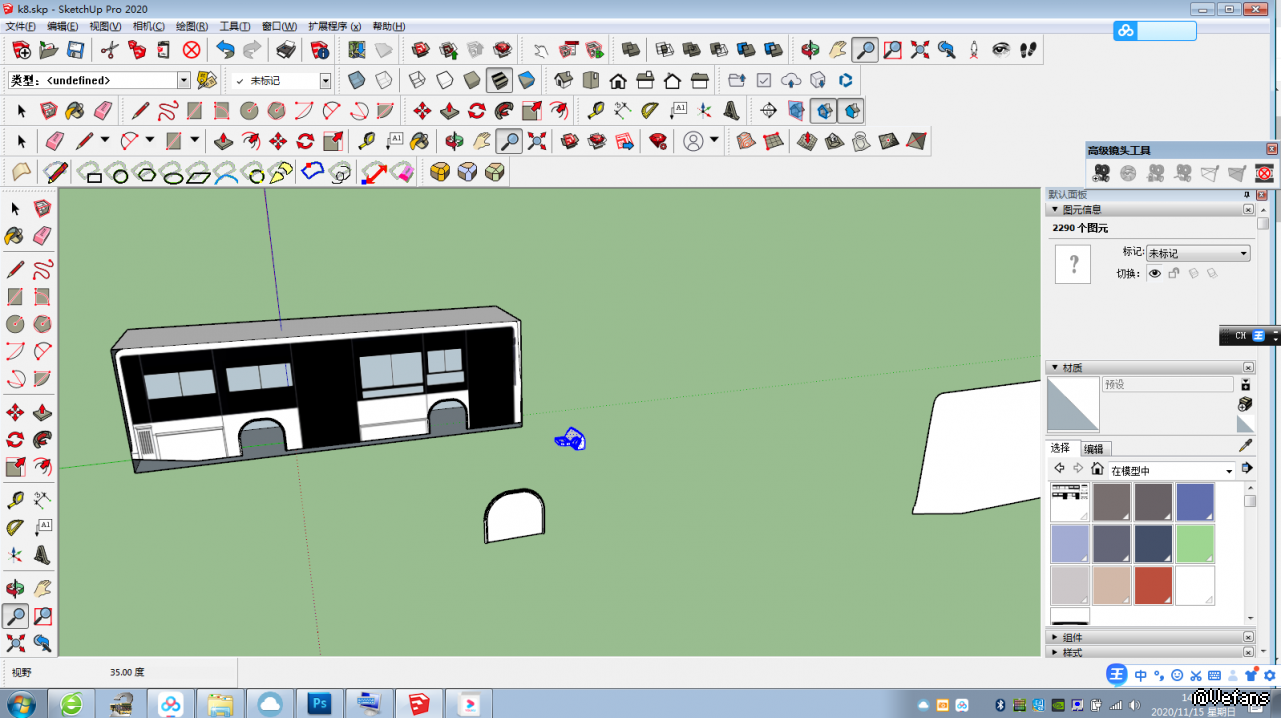1281x718 pixels.
Task: Click the Zoom Extents icon in left toolbar
Action: click(15, 643)
